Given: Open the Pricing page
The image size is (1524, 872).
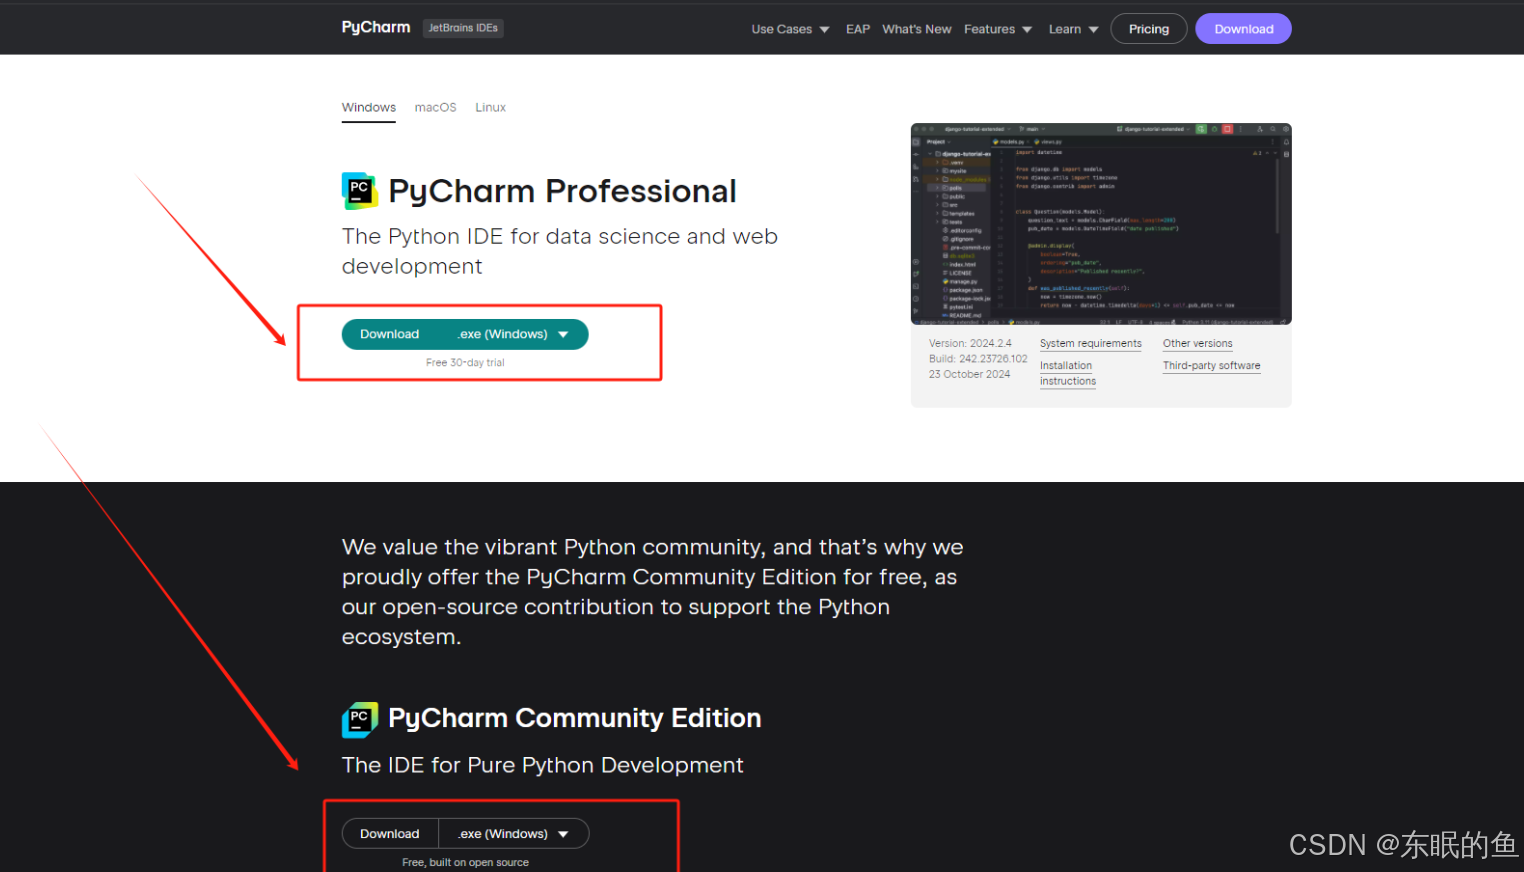Looking at the screenshot, I should (1149, 29).
